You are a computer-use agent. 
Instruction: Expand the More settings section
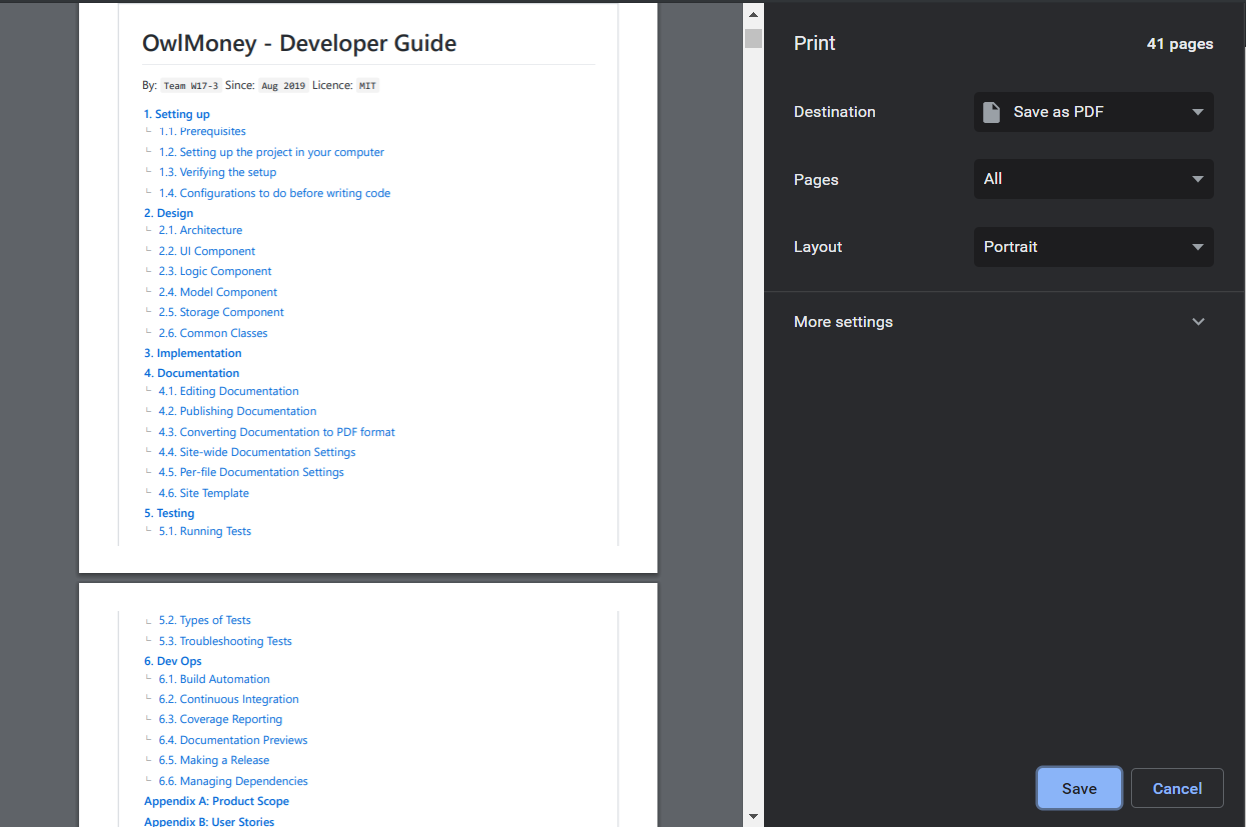[843, 322]
